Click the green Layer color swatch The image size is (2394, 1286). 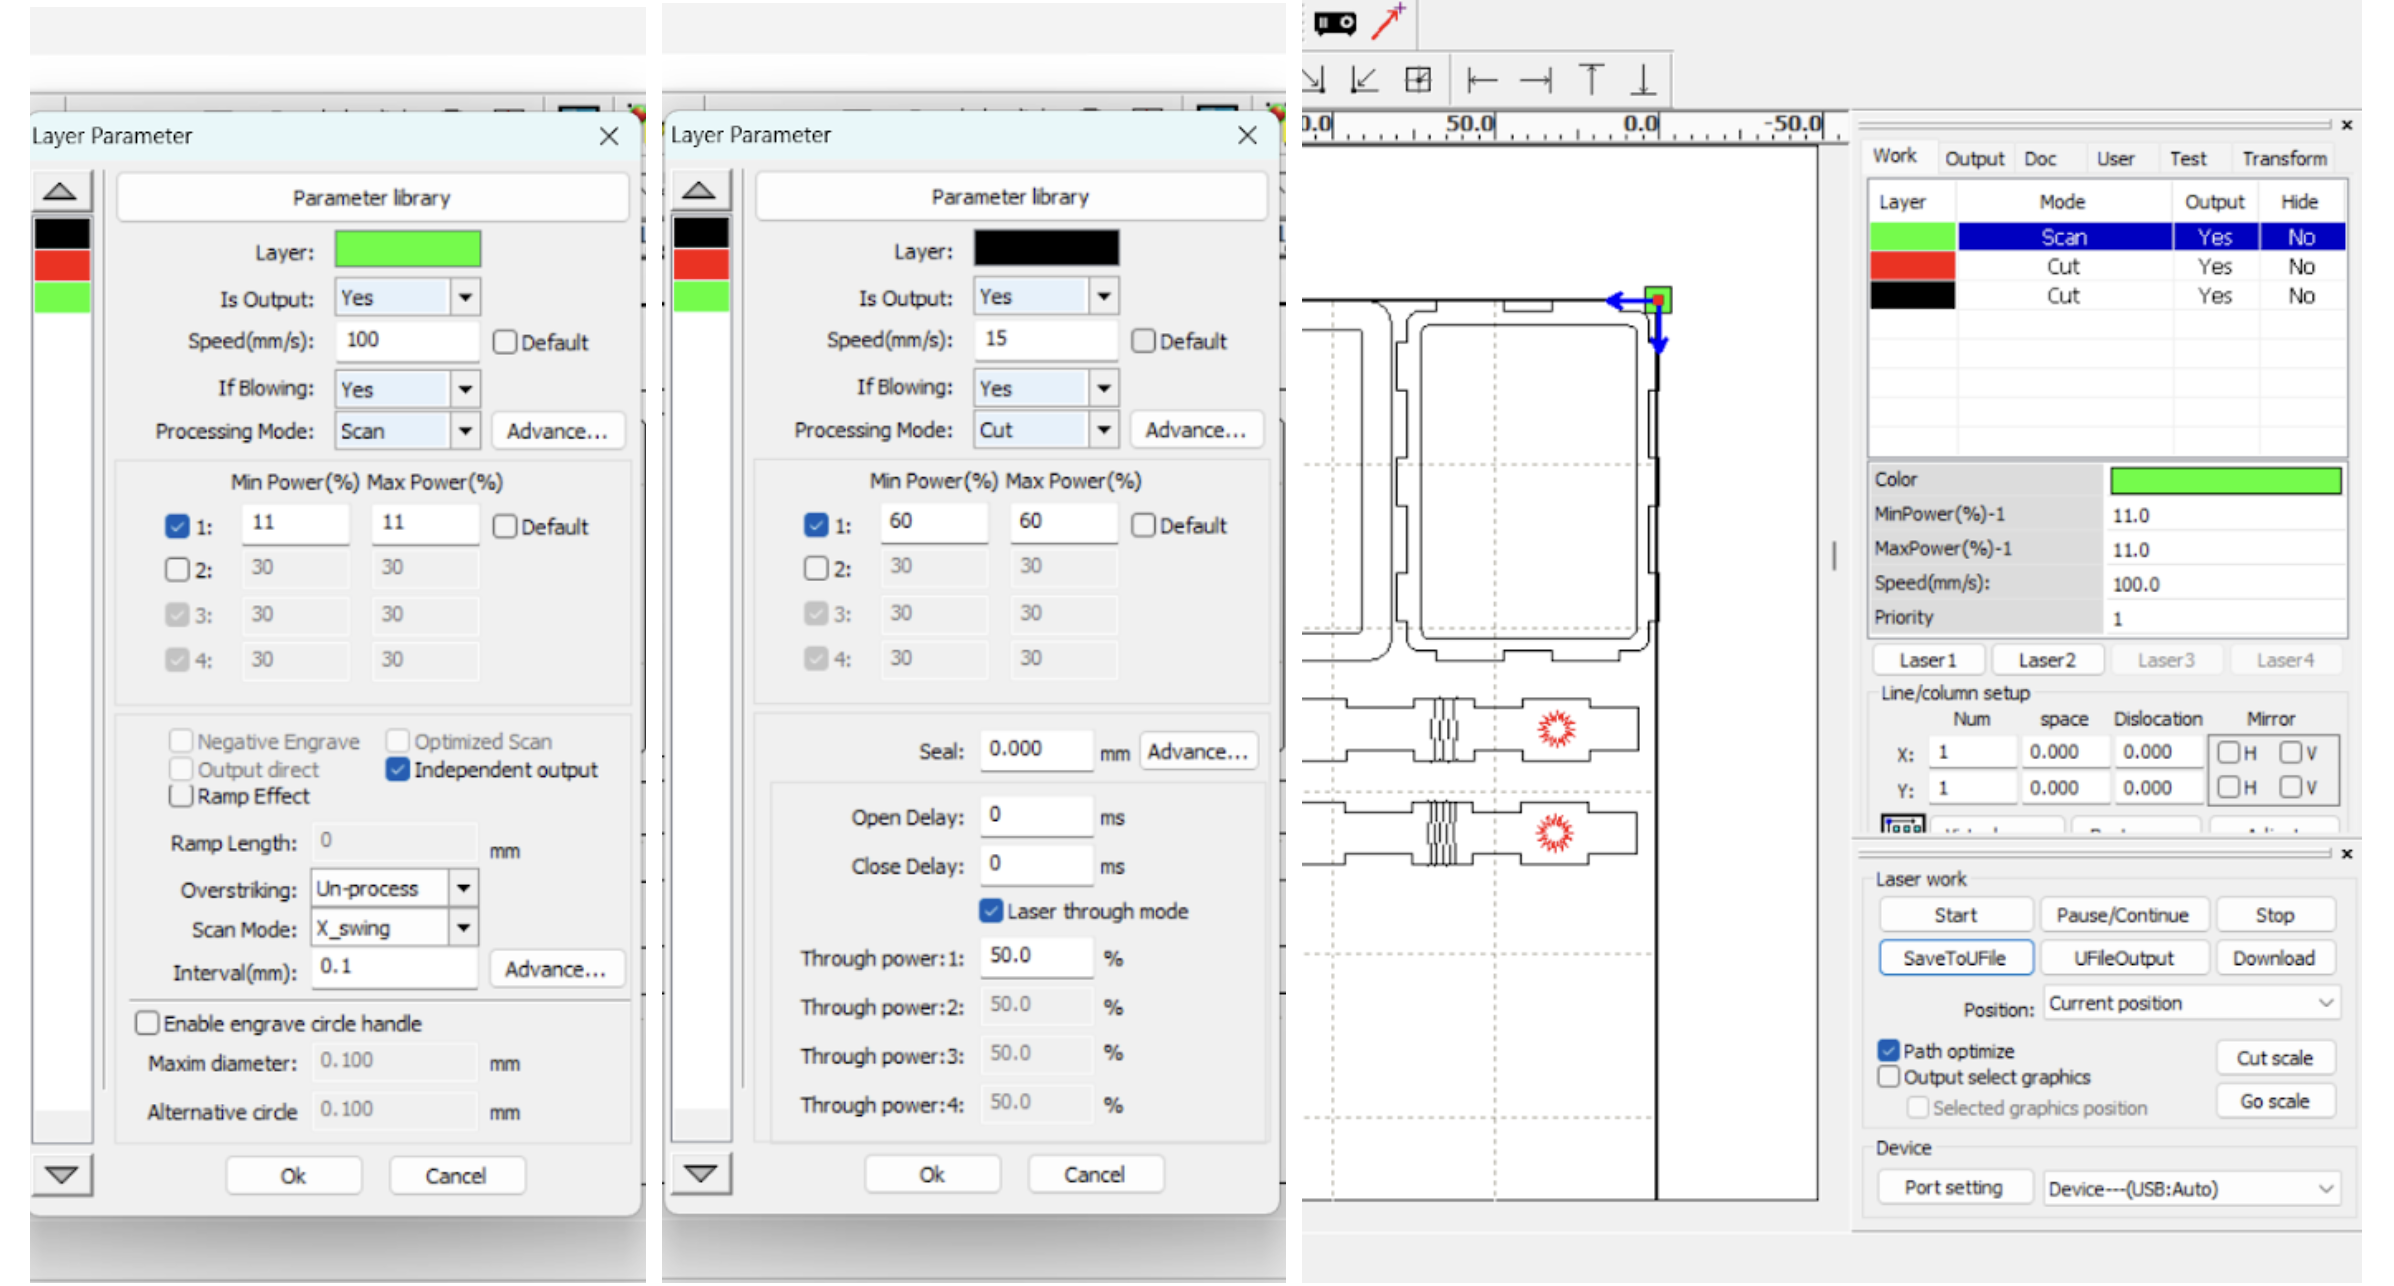click(x=408, y=250)
